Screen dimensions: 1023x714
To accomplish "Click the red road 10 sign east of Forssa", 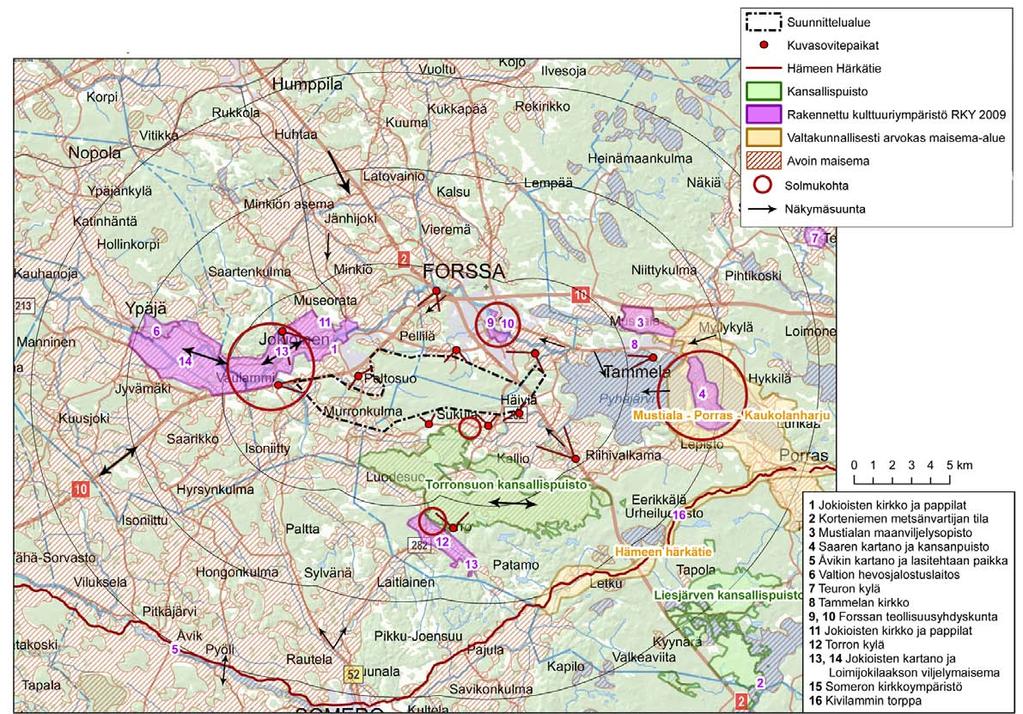I will (x=581, y=295).
